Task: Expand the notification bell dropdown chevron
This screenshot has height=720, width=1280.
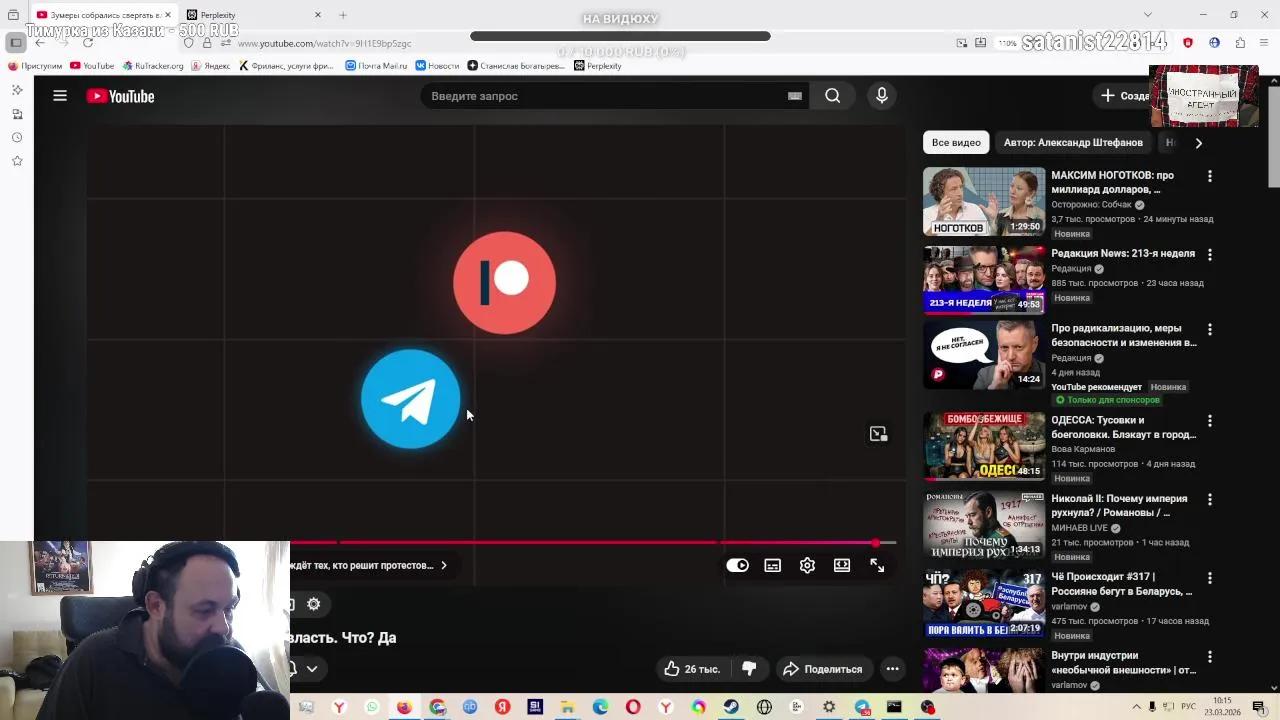Action: (312, 669)
